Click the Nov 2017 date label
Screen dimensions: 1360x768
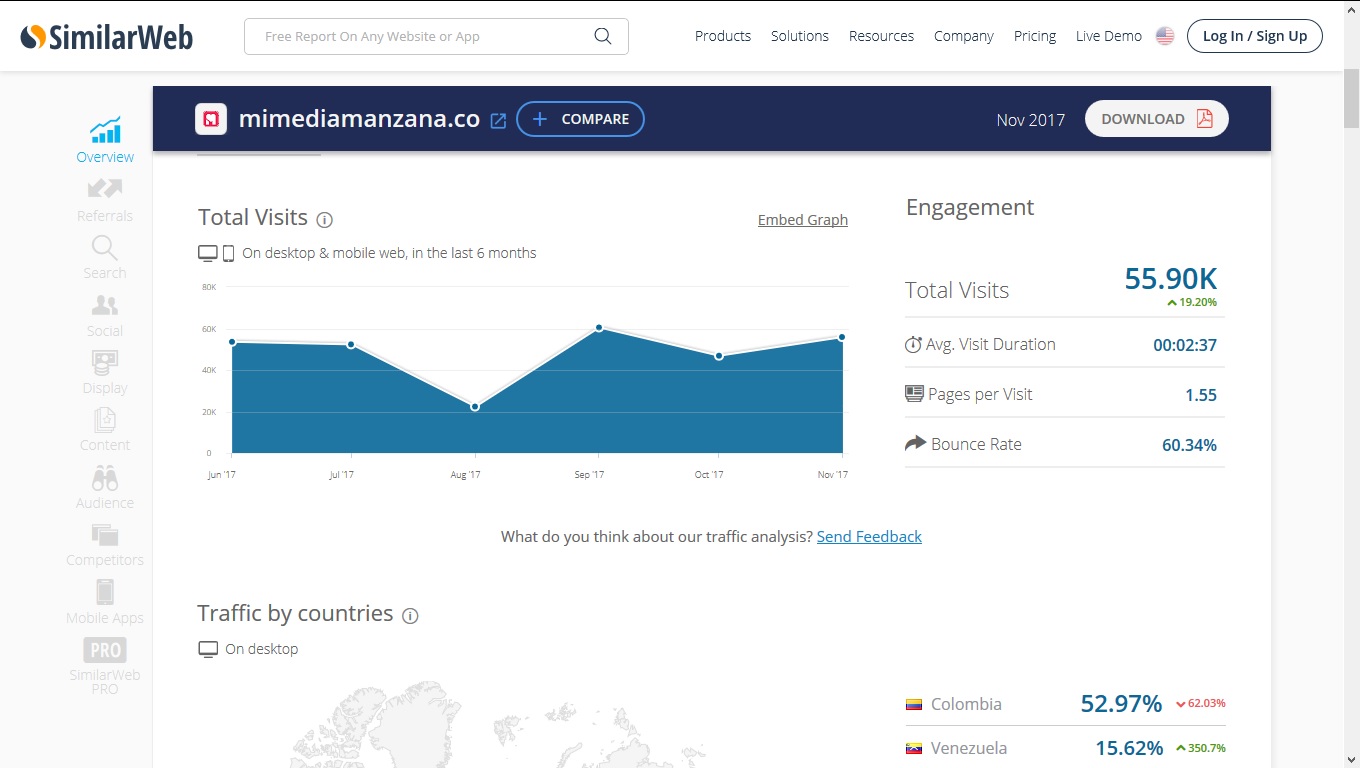tap(1031, 120)
